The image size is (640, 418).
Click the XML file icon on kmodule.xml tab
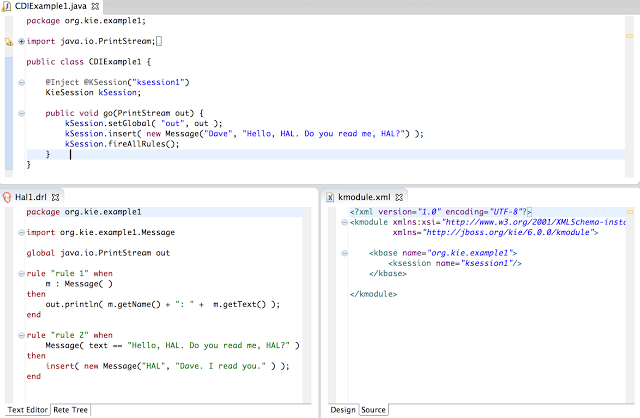coord(330,197)
